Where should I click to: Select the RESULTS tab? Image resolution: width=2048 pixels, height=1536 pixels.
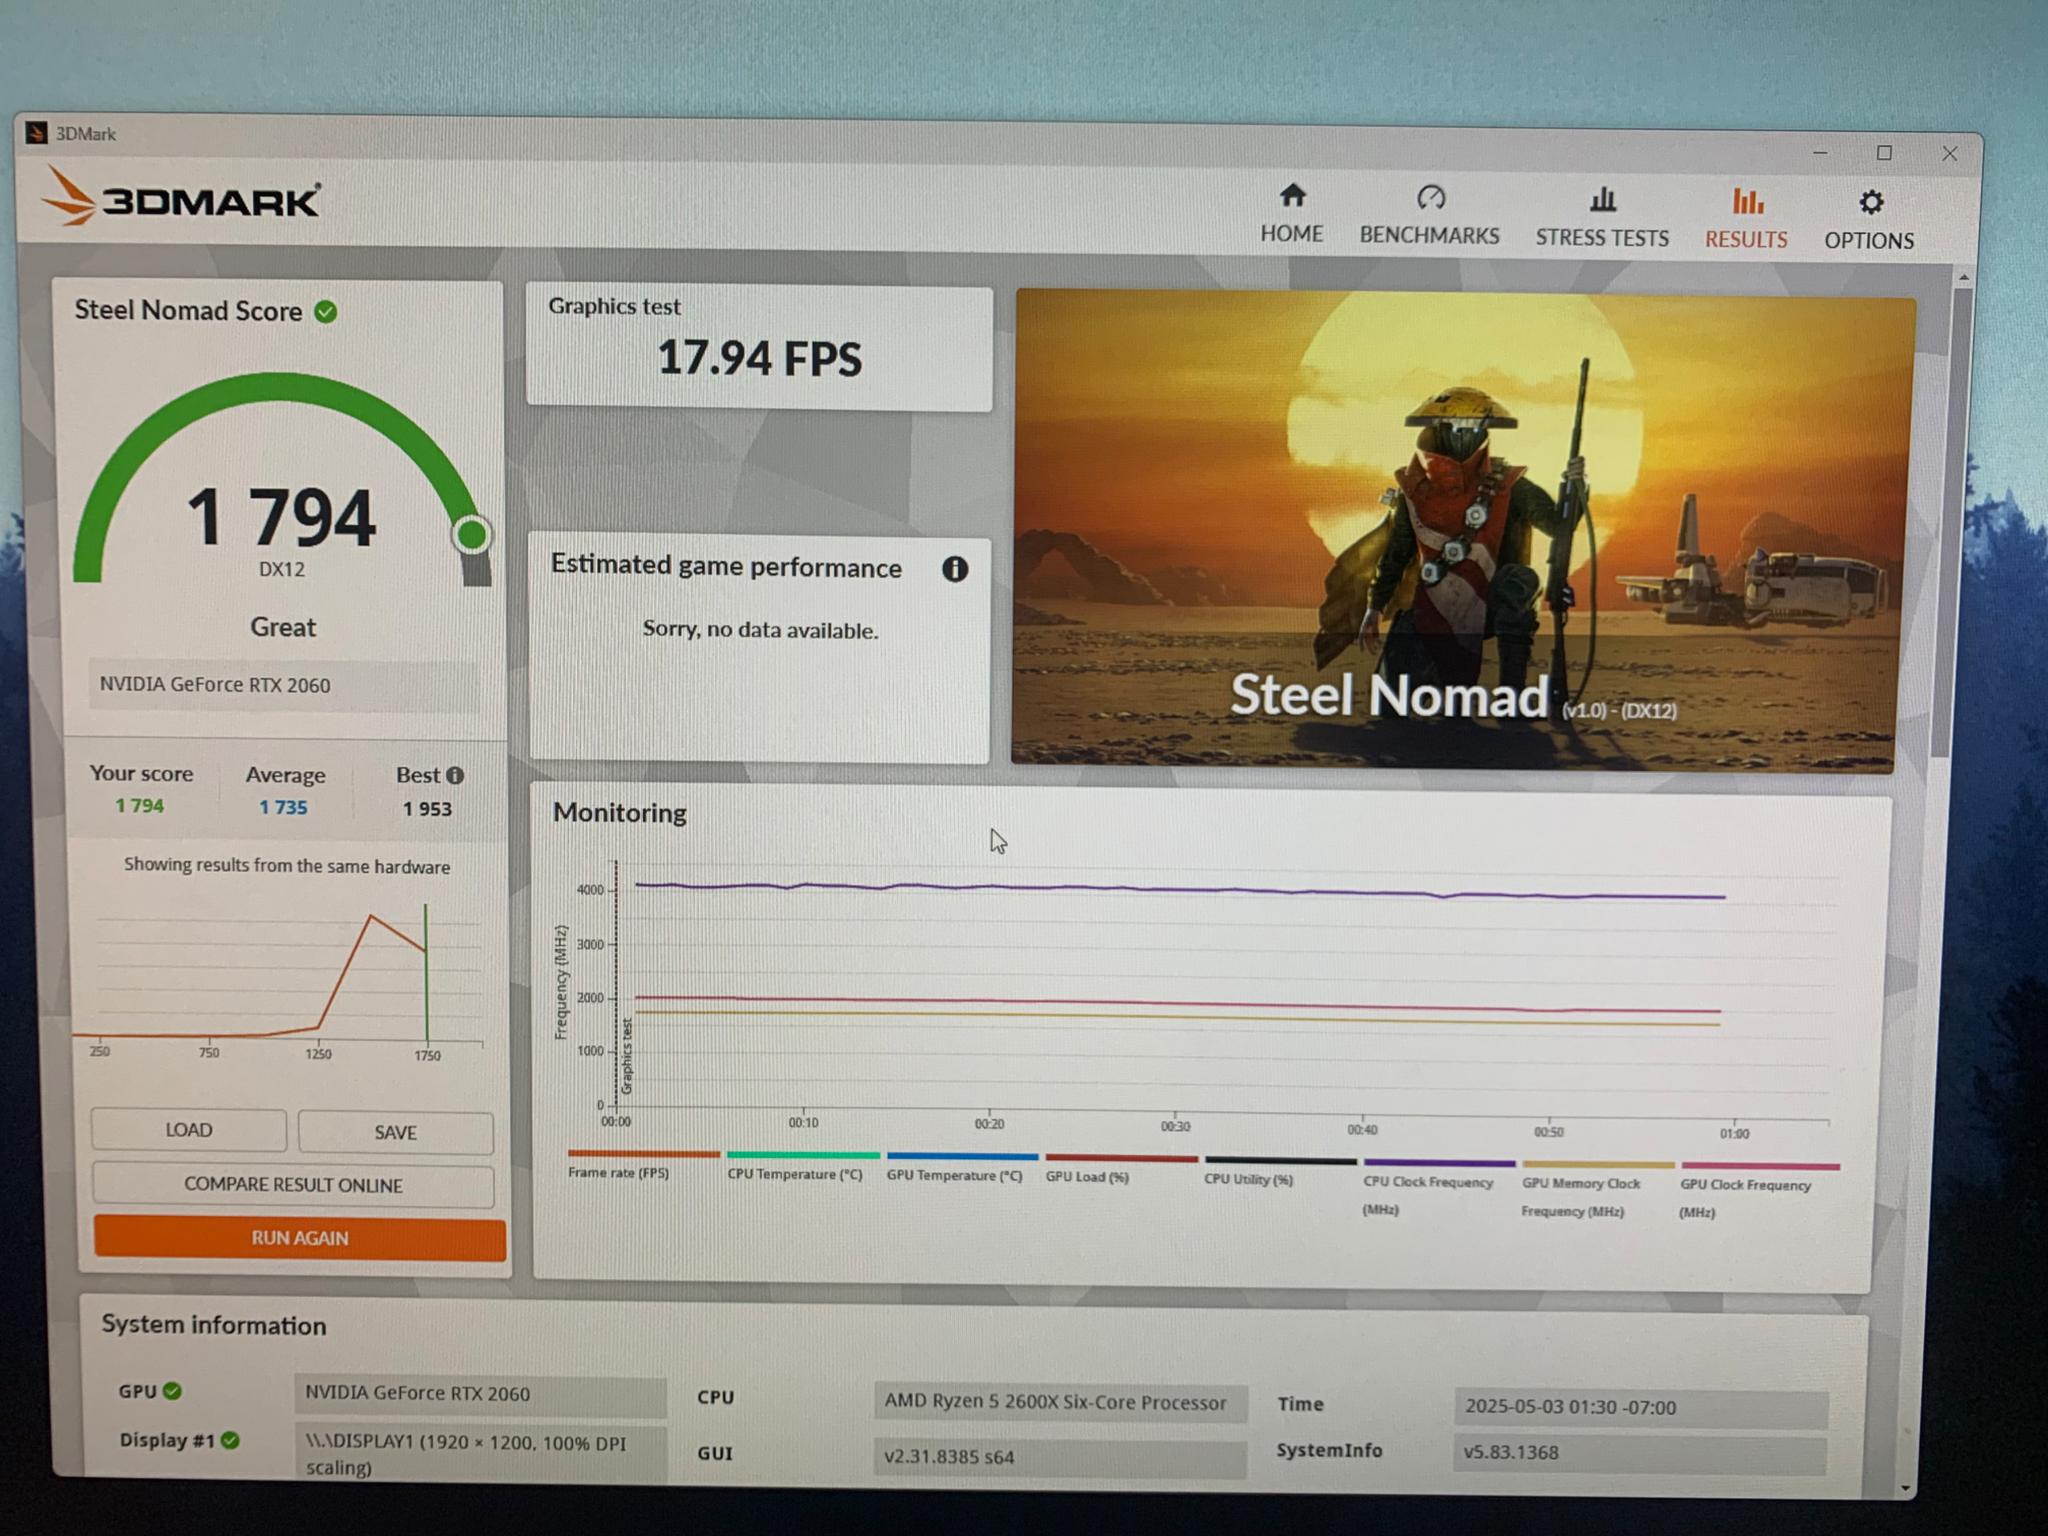point(1746,219)
